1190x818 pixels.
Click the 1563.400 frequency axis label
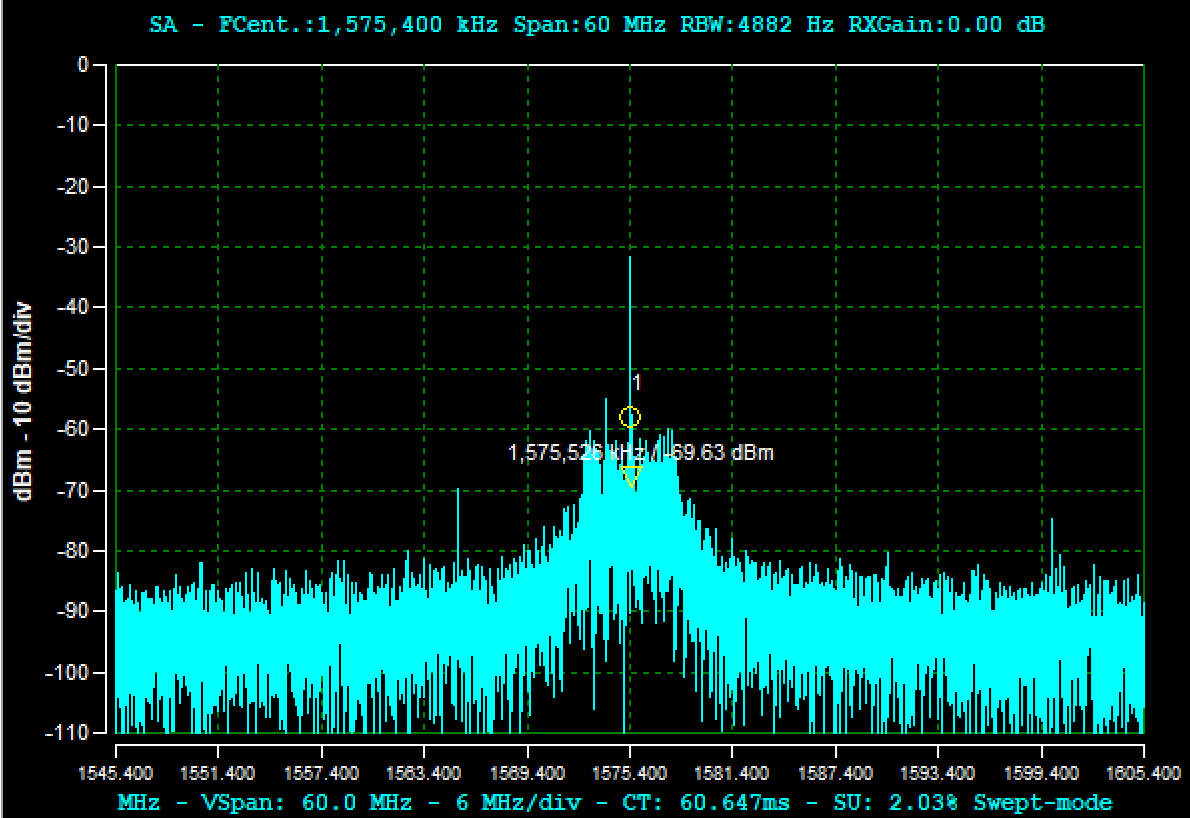(x=423, y=773)
